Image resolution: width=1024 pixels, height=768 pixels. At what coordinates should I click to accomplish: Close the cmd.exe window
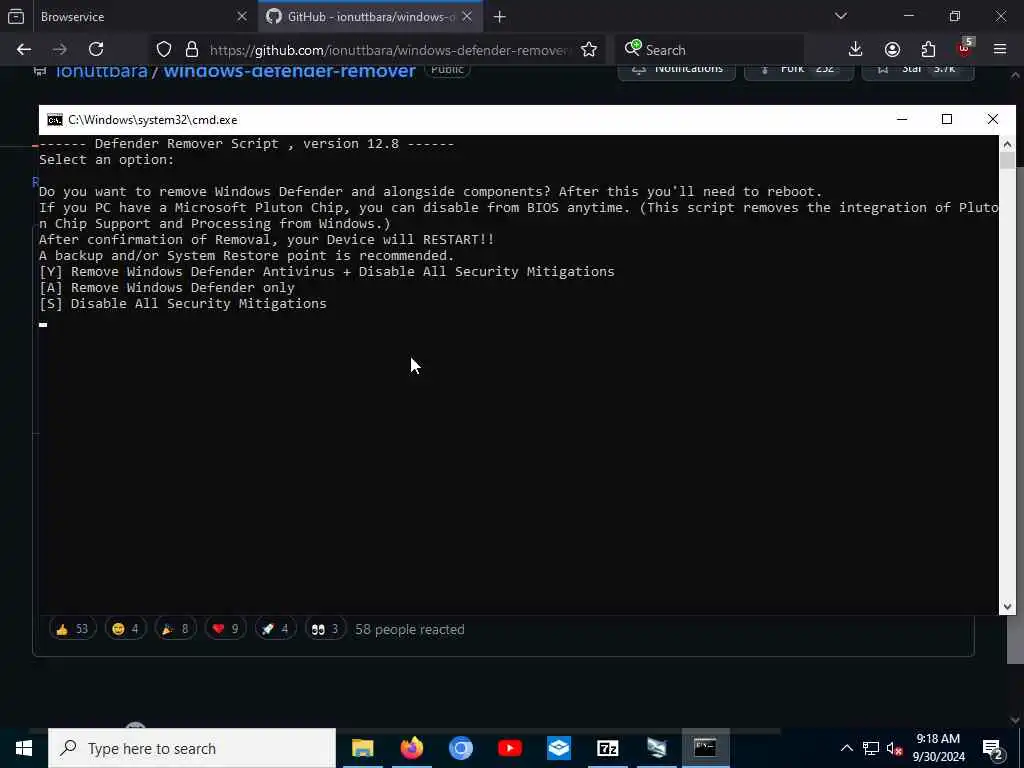pos(993,120)
